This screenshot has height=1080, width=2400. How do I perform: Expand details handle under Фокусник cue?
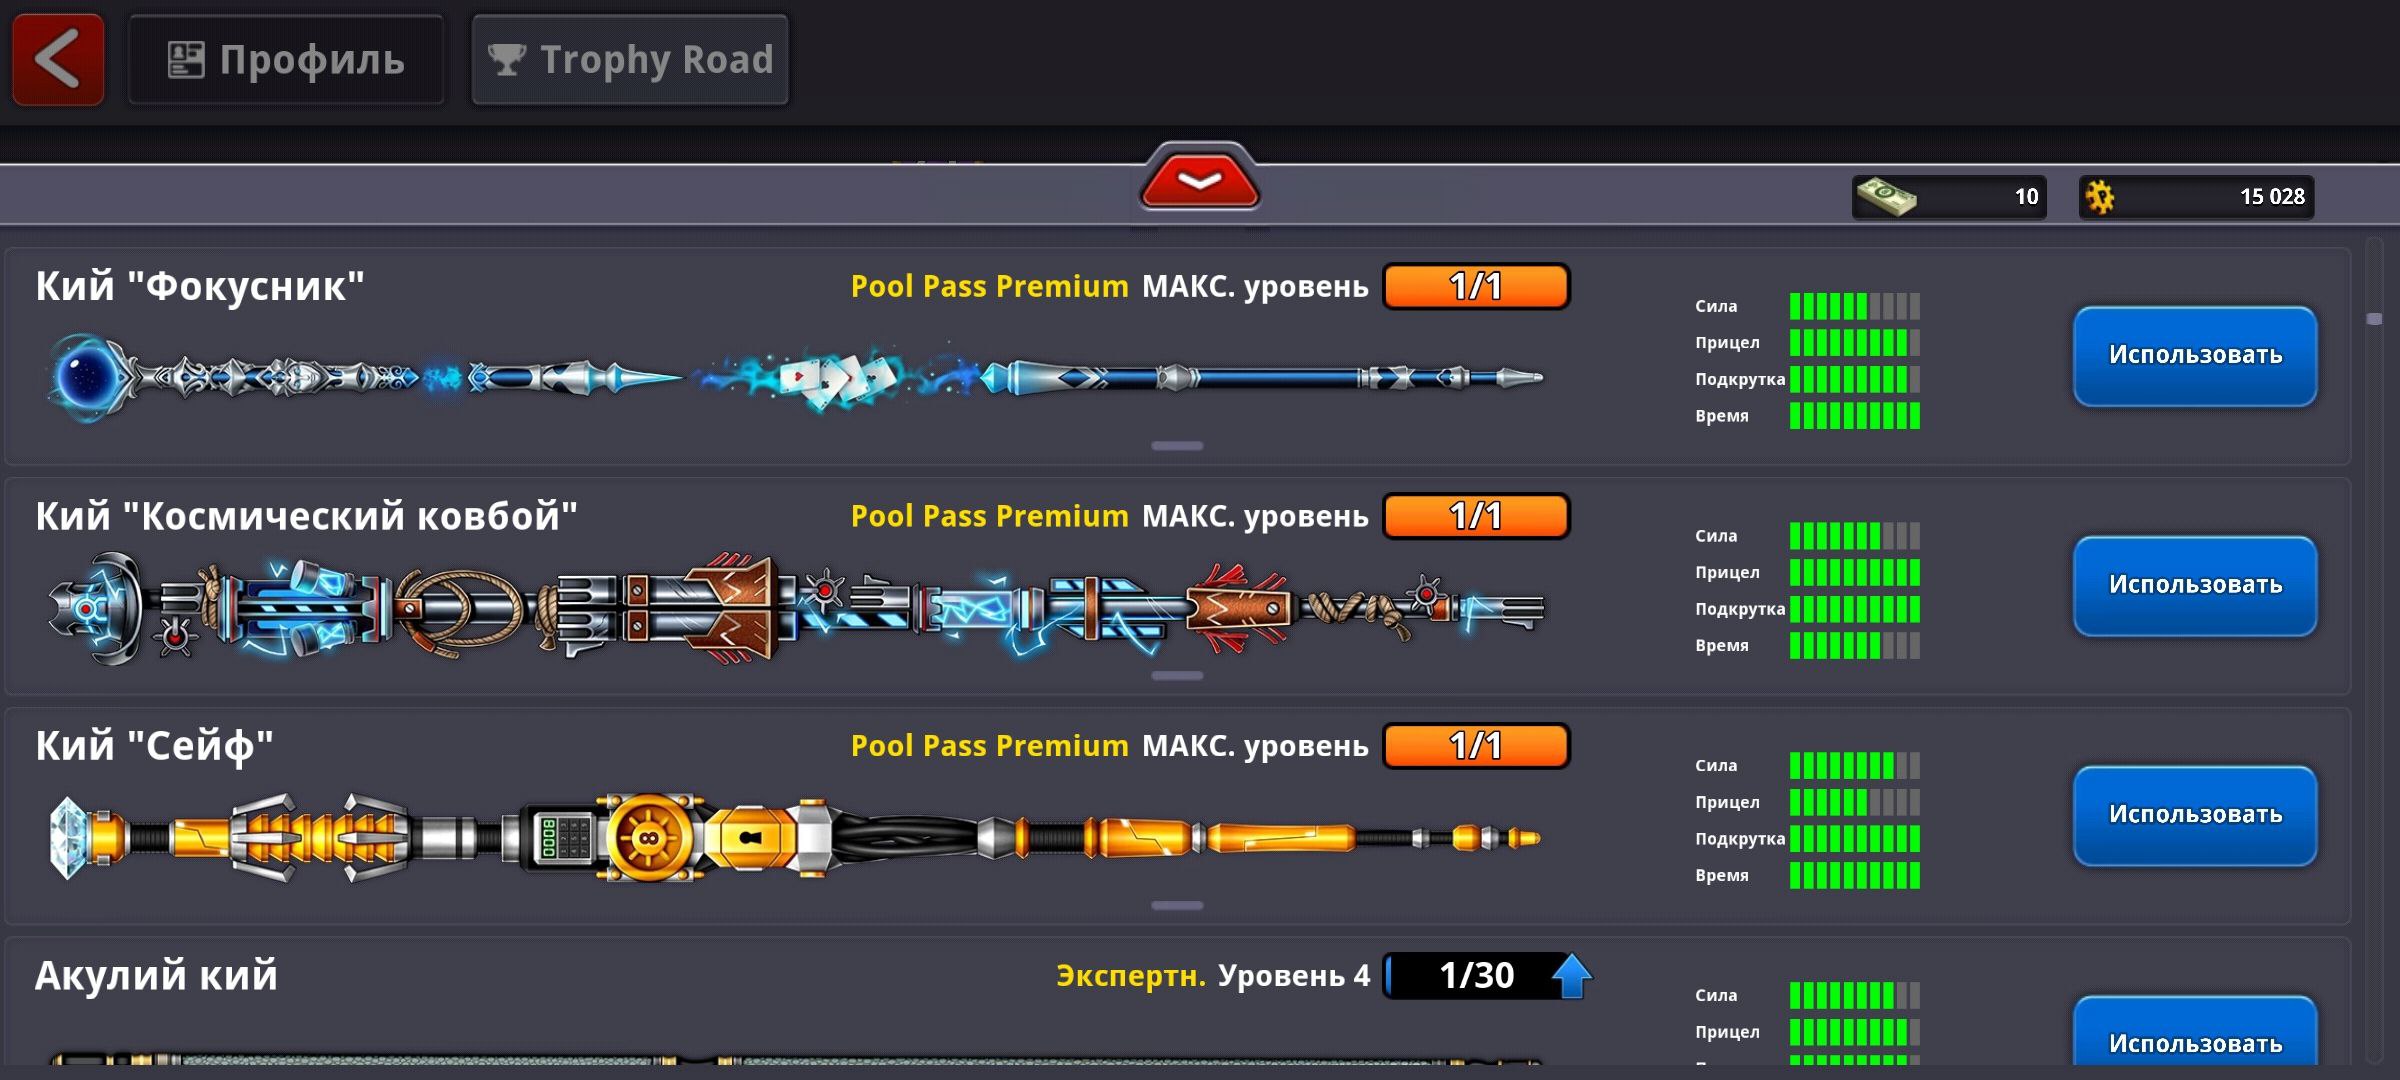[1177, 446]
